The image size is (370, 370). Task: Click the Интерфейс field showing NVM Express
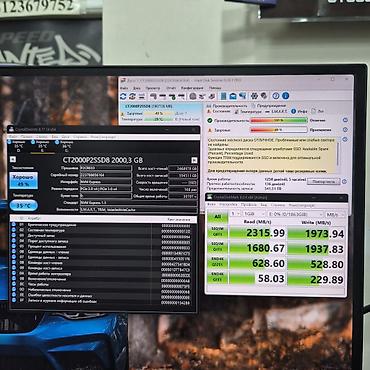click(106, 182)
